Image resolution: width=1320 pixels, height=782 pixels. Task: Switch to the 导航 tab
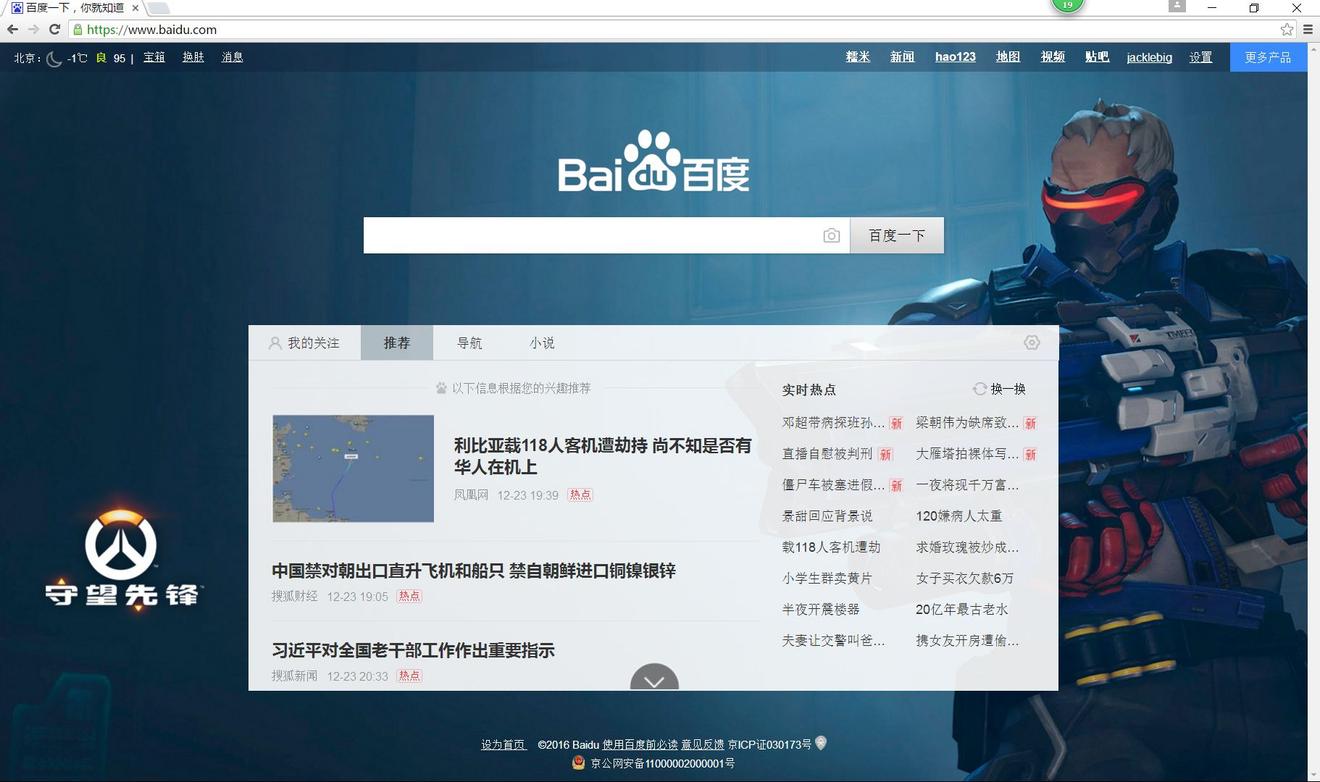coord(469,343)
